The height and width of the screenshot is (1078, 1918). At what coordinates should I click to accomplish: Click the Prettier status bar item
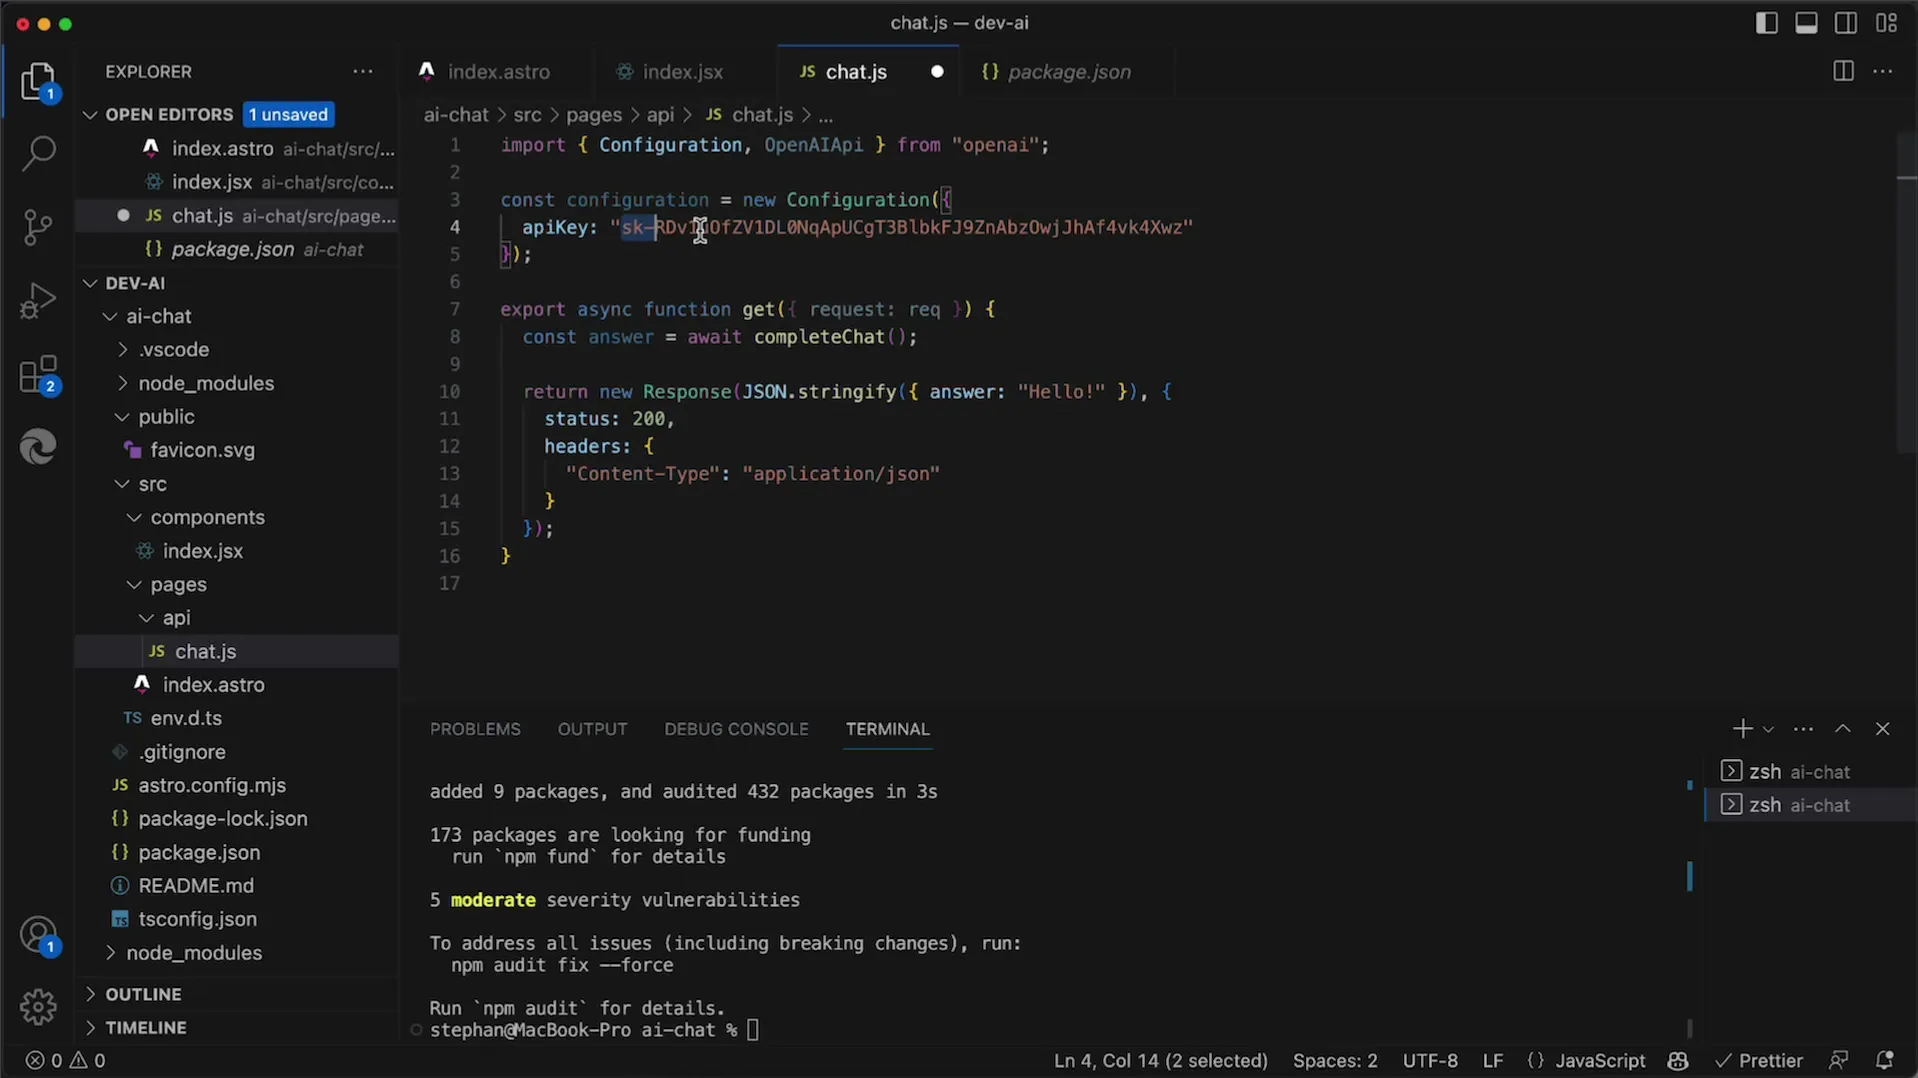point(1758,1061)
